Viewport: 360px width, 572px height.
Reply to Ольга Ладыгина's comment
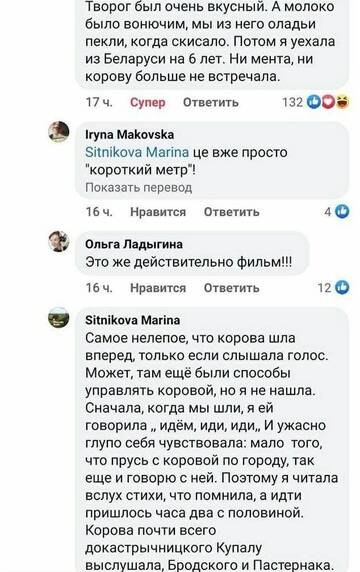[232, 288]
